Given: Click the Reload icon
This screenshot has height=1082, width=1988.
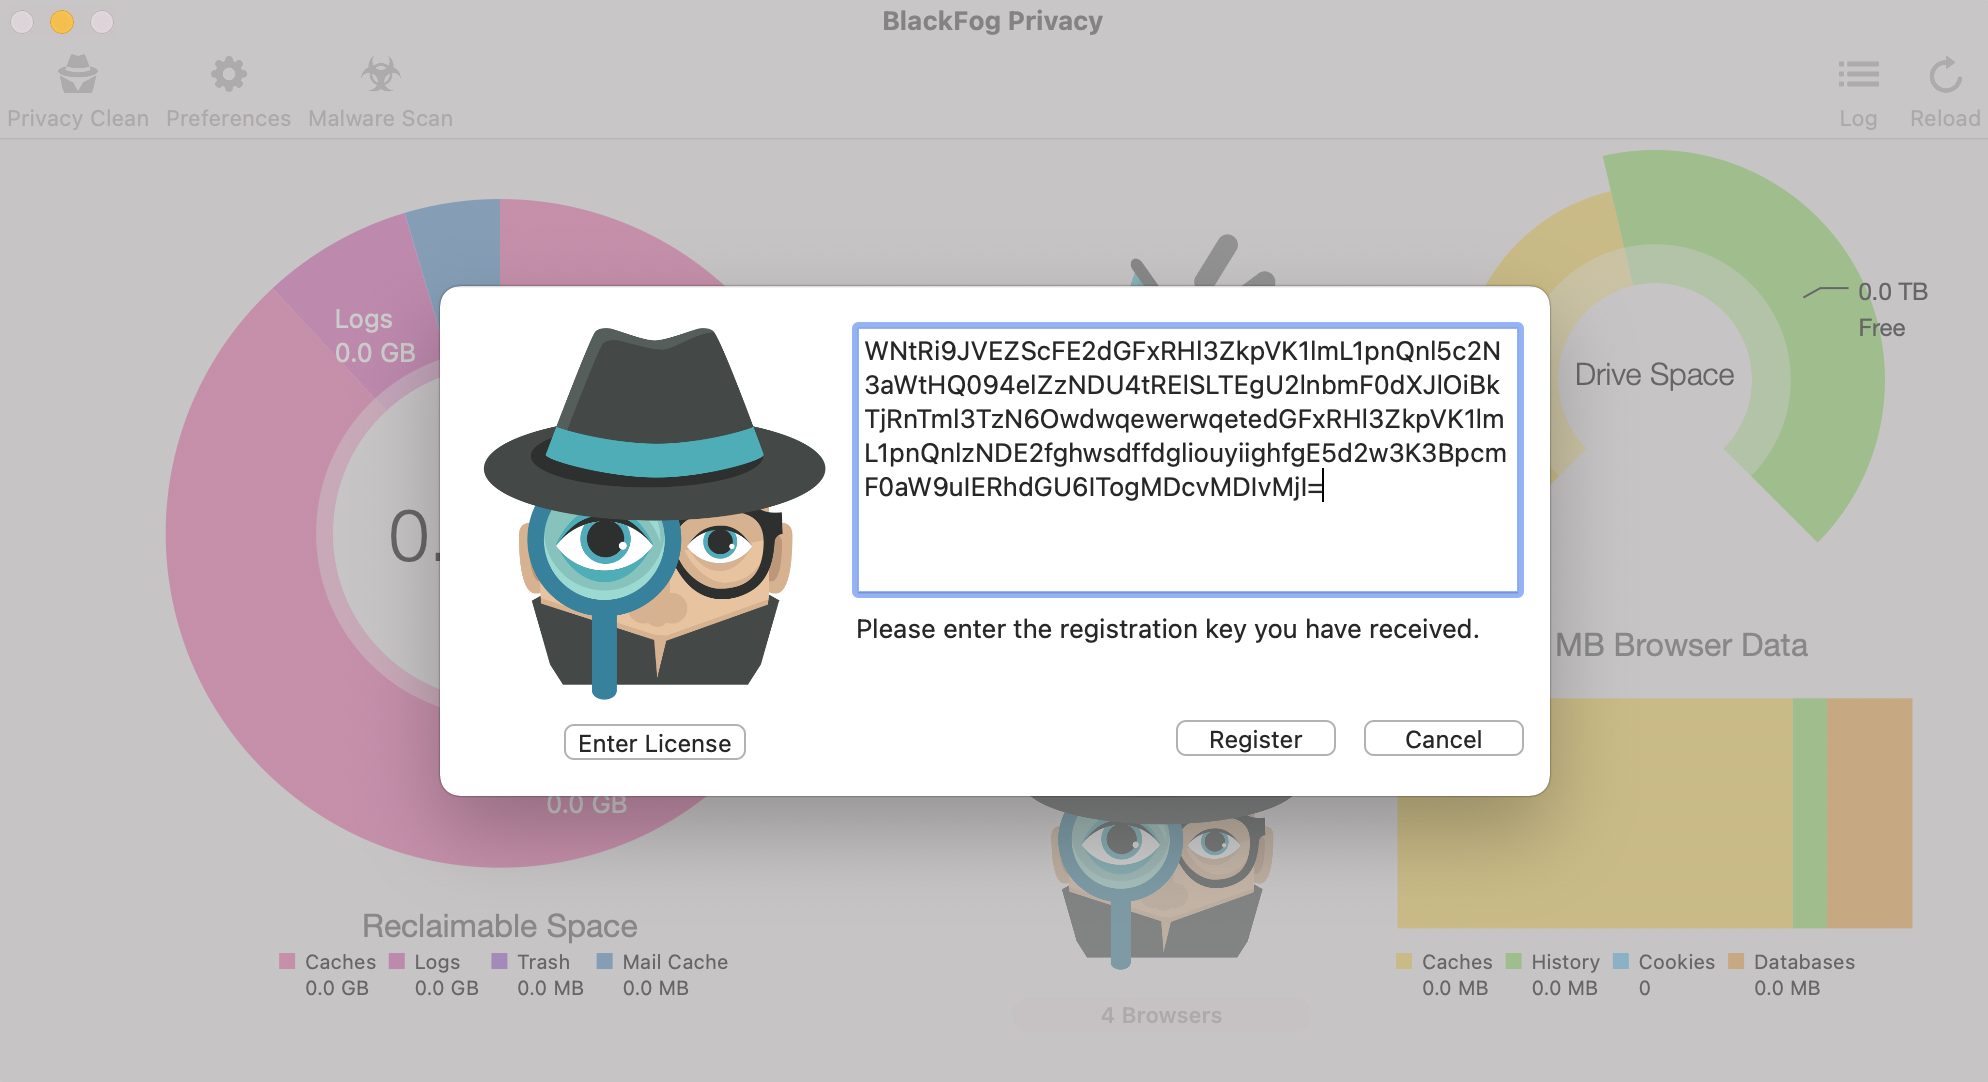Looking at the screenshot, I should tap(1945, 75).
